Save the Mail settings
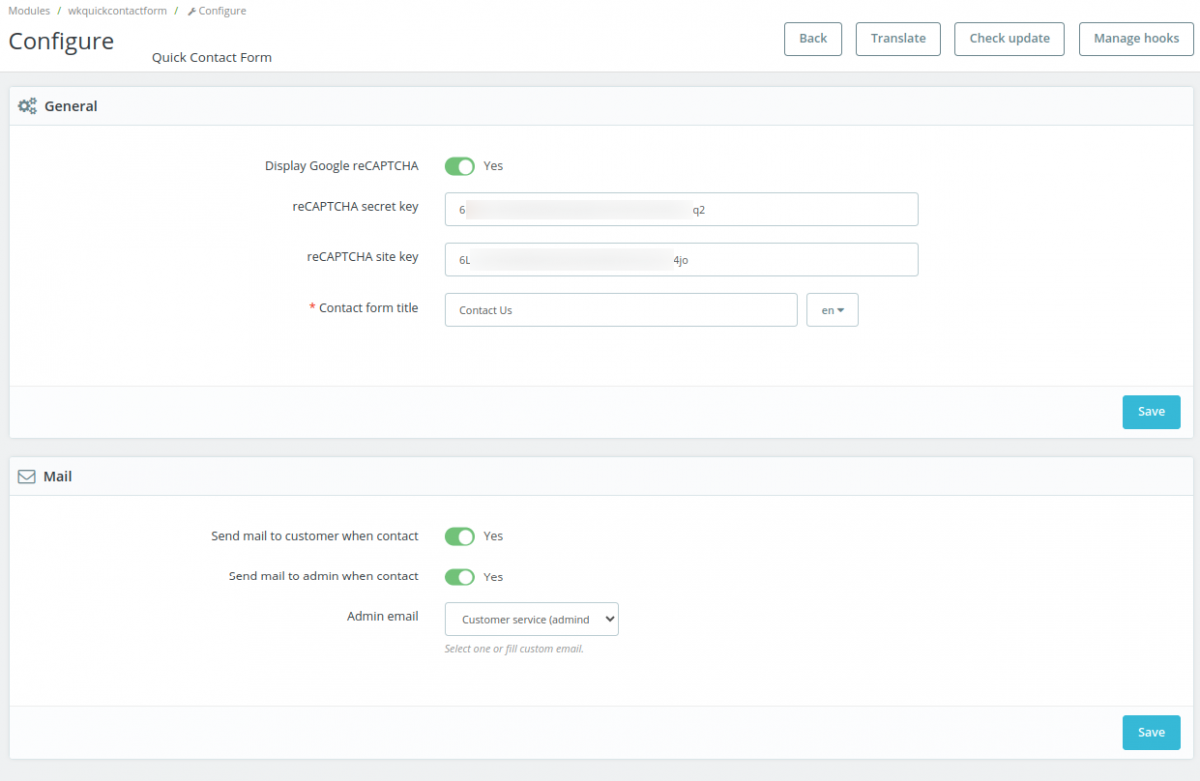Viewport: 1200px width, 781px height. [1151, 732]
